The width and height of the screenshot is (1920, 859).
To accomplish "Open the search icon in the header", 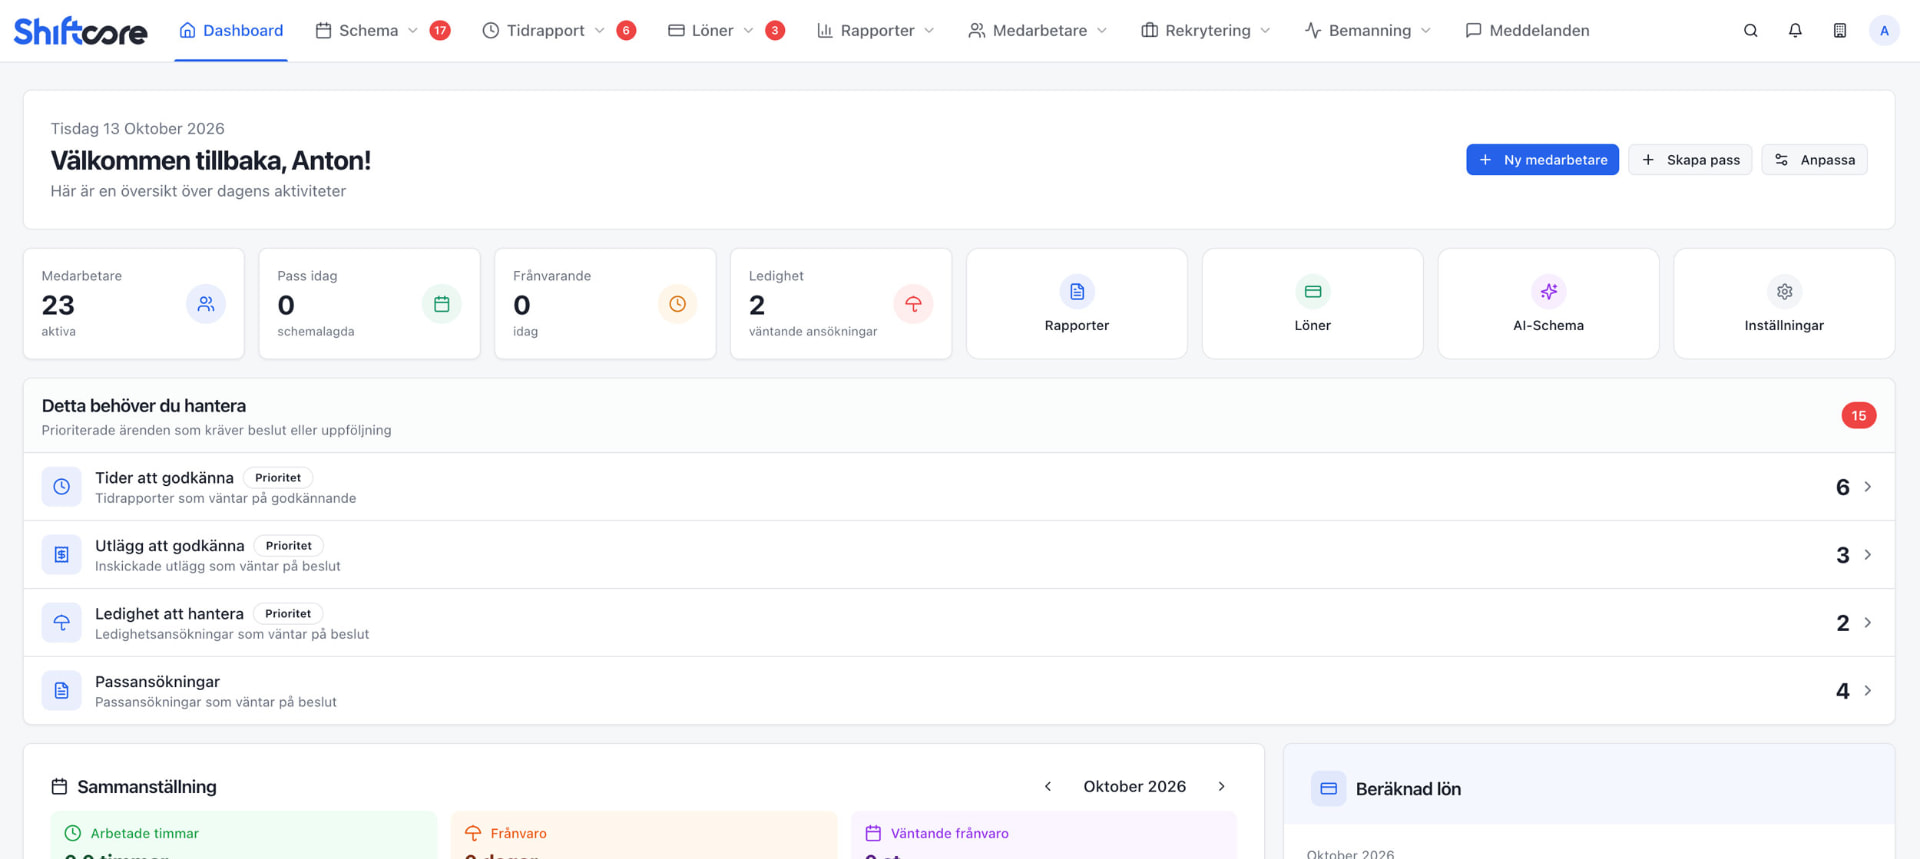I will (1750, 31).
